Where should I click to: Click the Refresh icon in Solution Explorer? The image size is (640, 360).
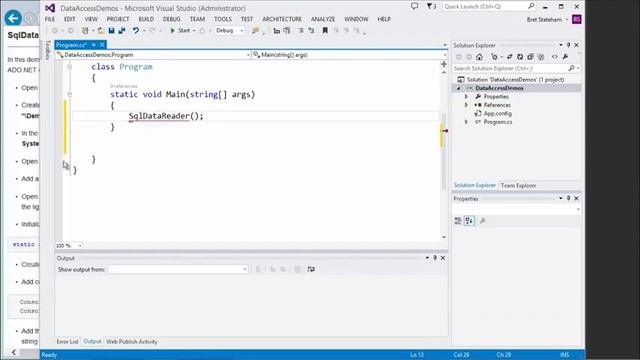520,57
